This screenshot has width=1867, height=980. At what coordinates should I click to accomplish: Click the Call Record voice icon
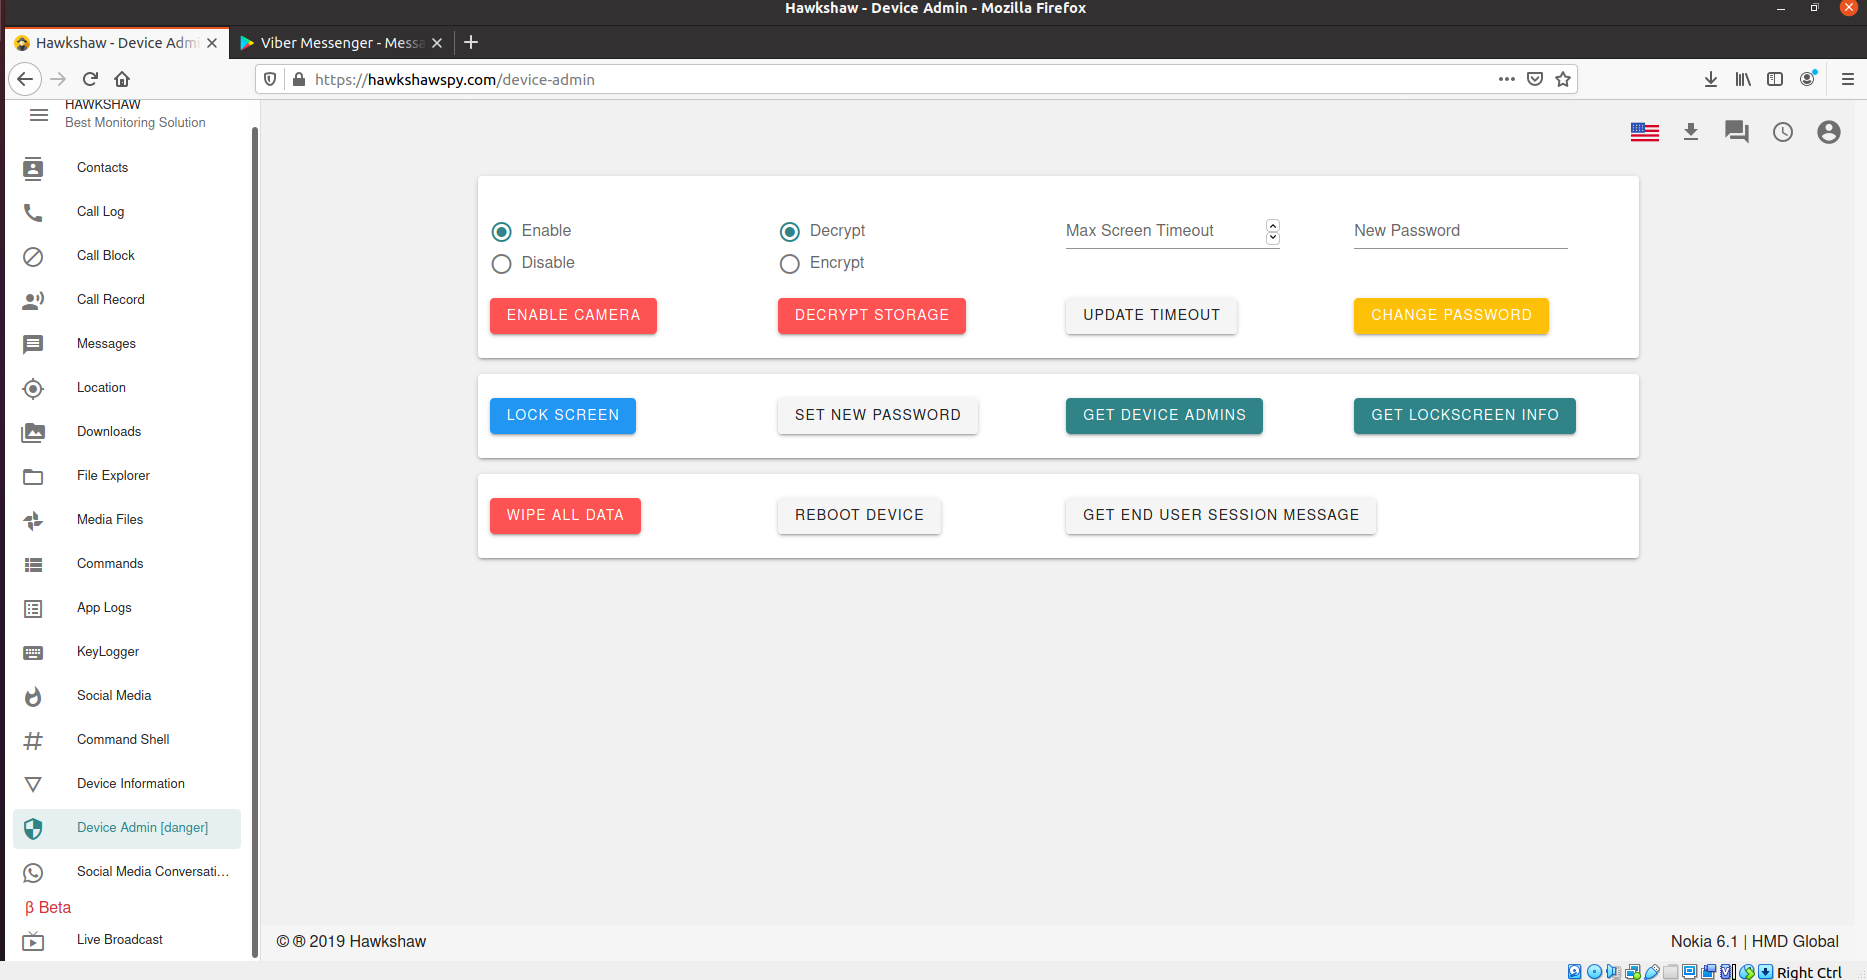click(33, 300)
